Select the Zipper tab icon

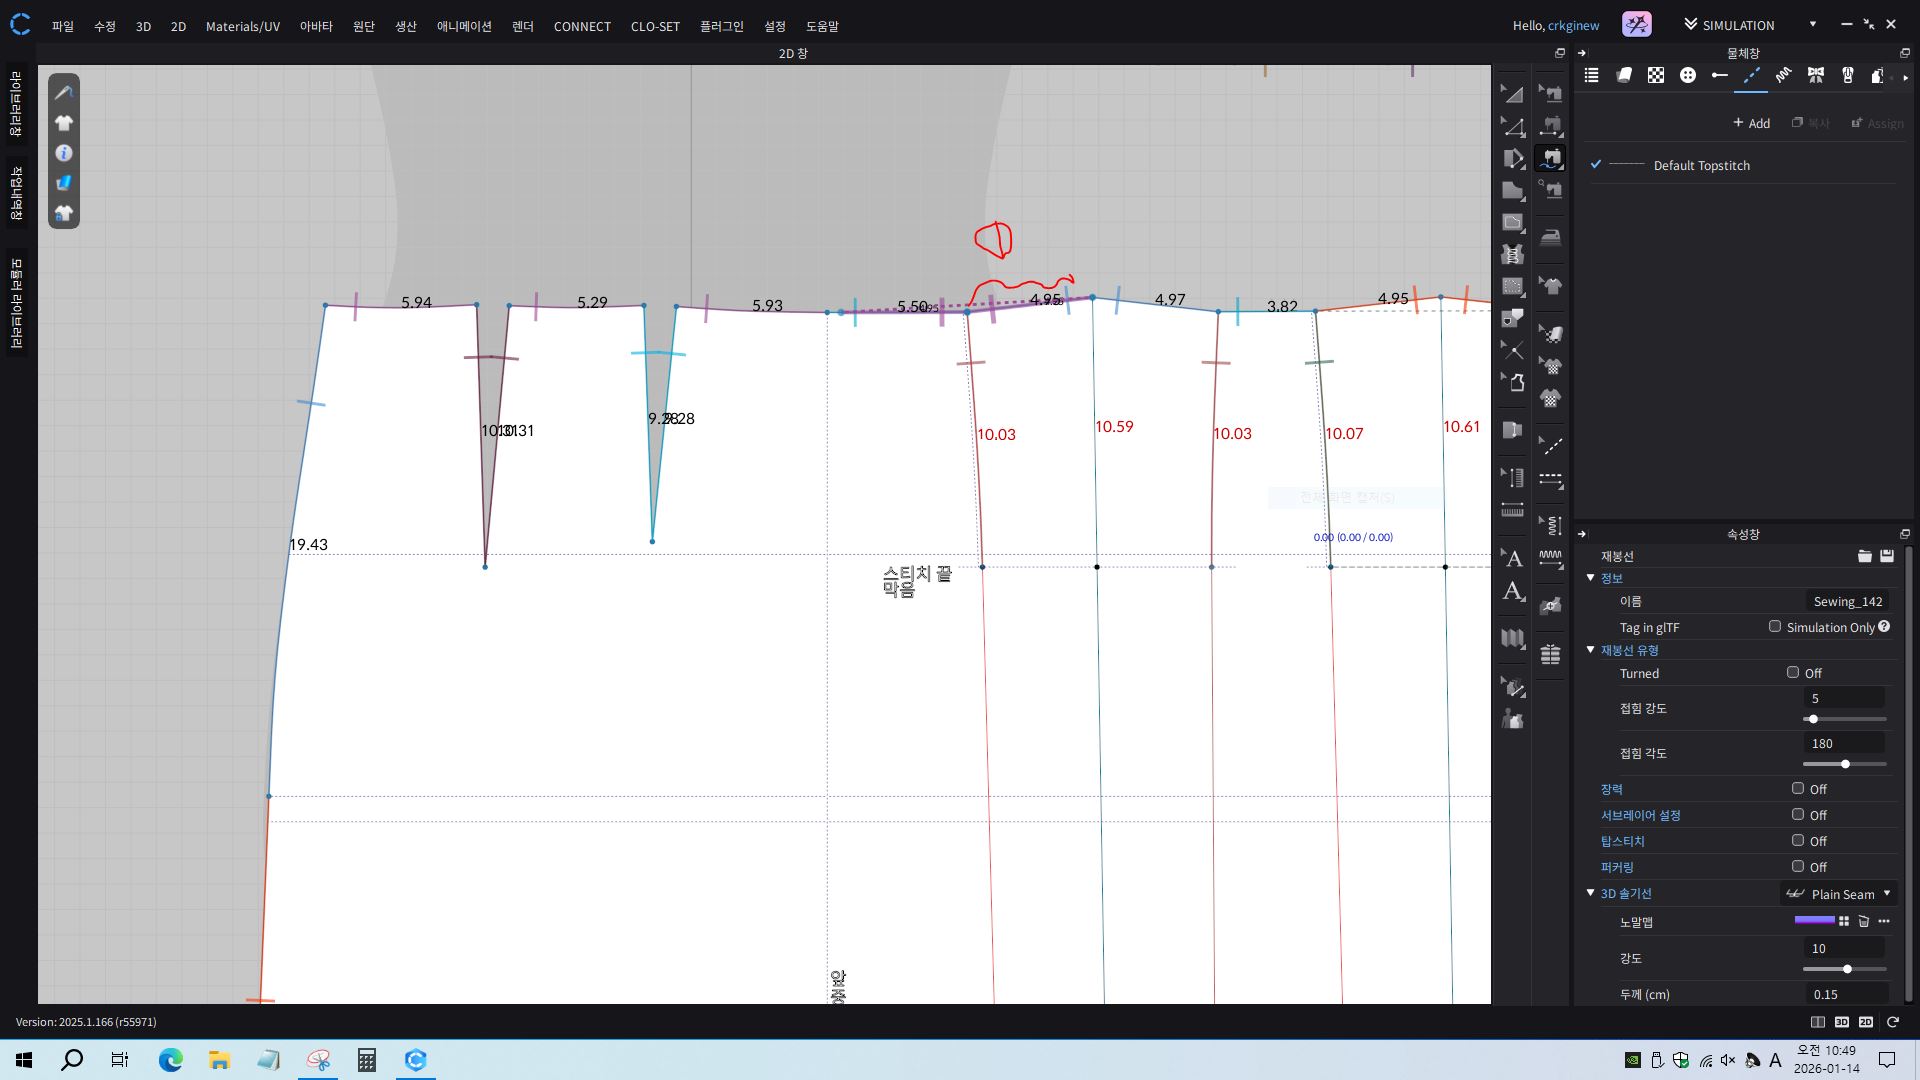point(1847,75)
